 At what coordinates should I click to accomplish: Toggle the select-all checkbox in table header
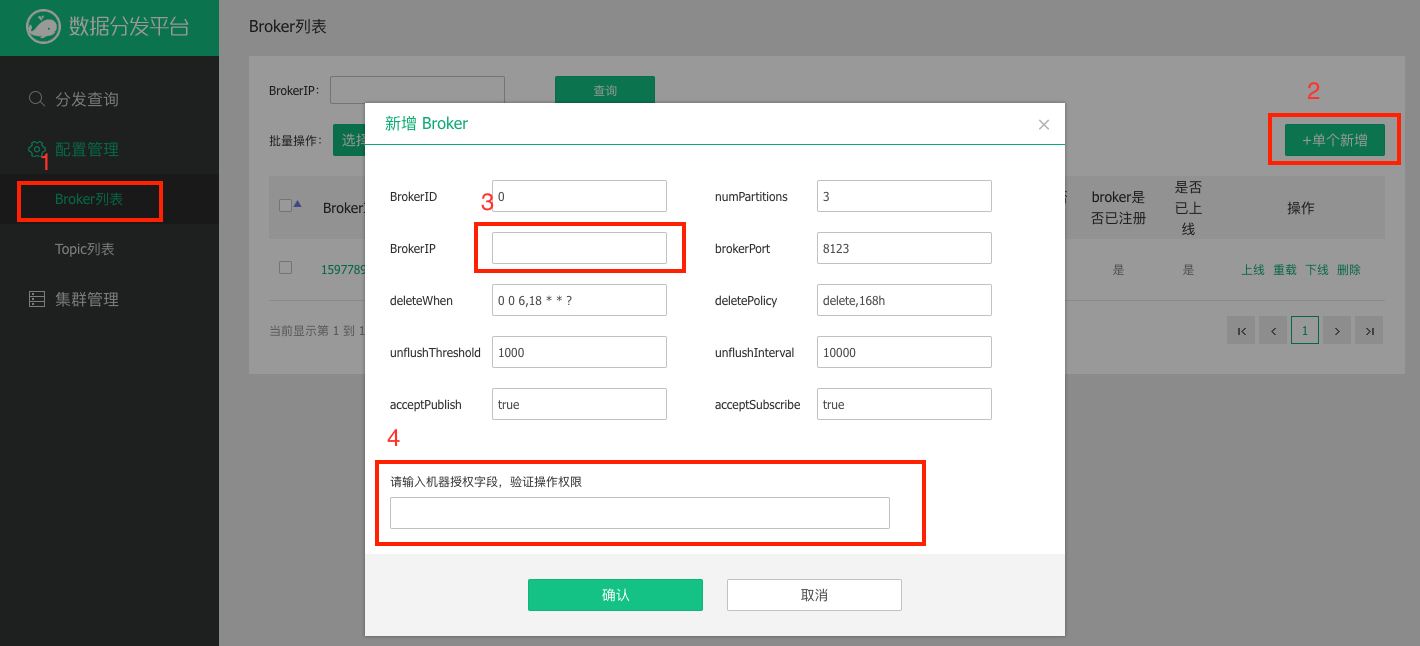click(x=285, y=205)
